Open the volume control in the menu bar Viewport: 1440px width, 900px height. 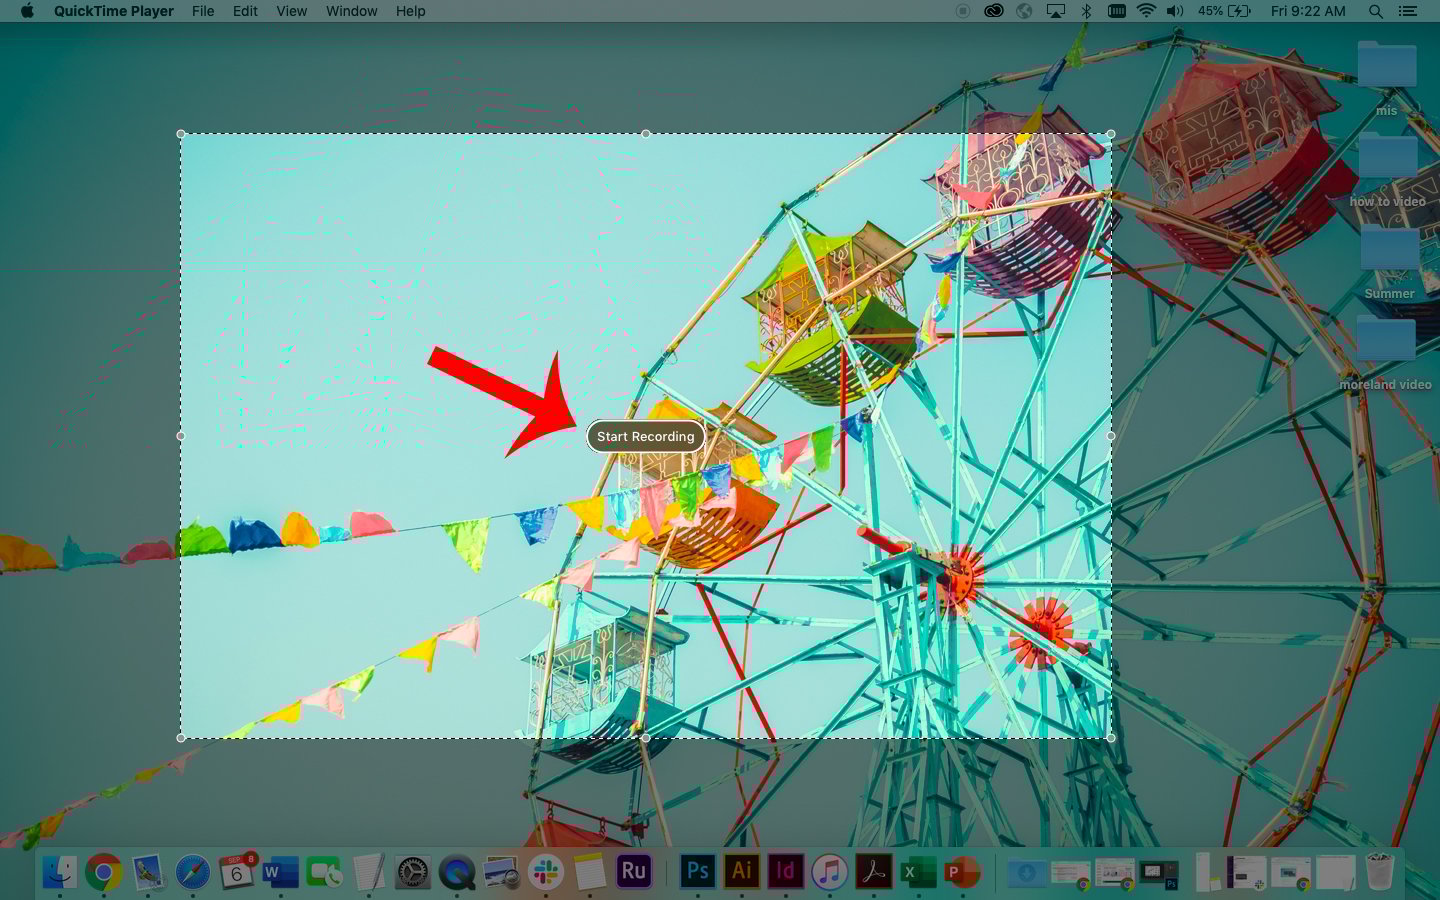pos(1174,11)
